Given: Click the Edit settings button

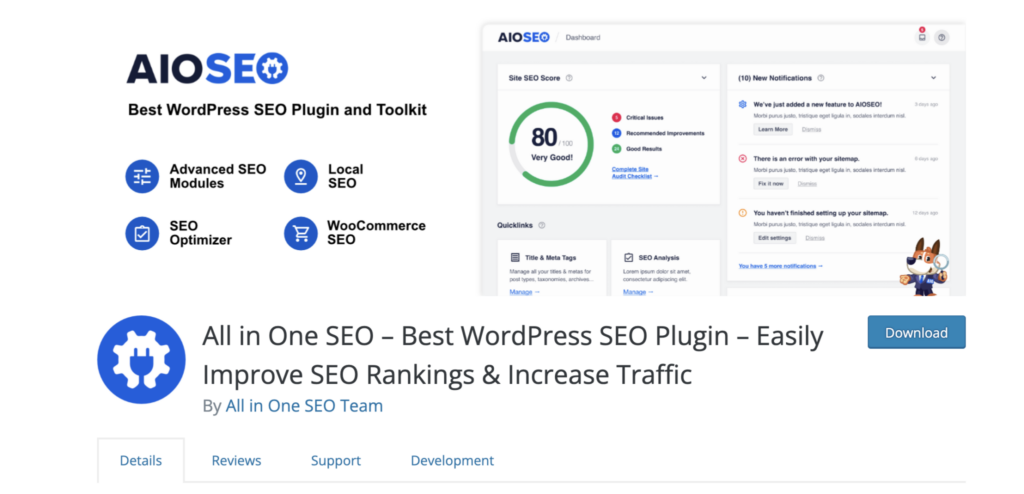Looking at the screenshot, I should pos(775,238).
